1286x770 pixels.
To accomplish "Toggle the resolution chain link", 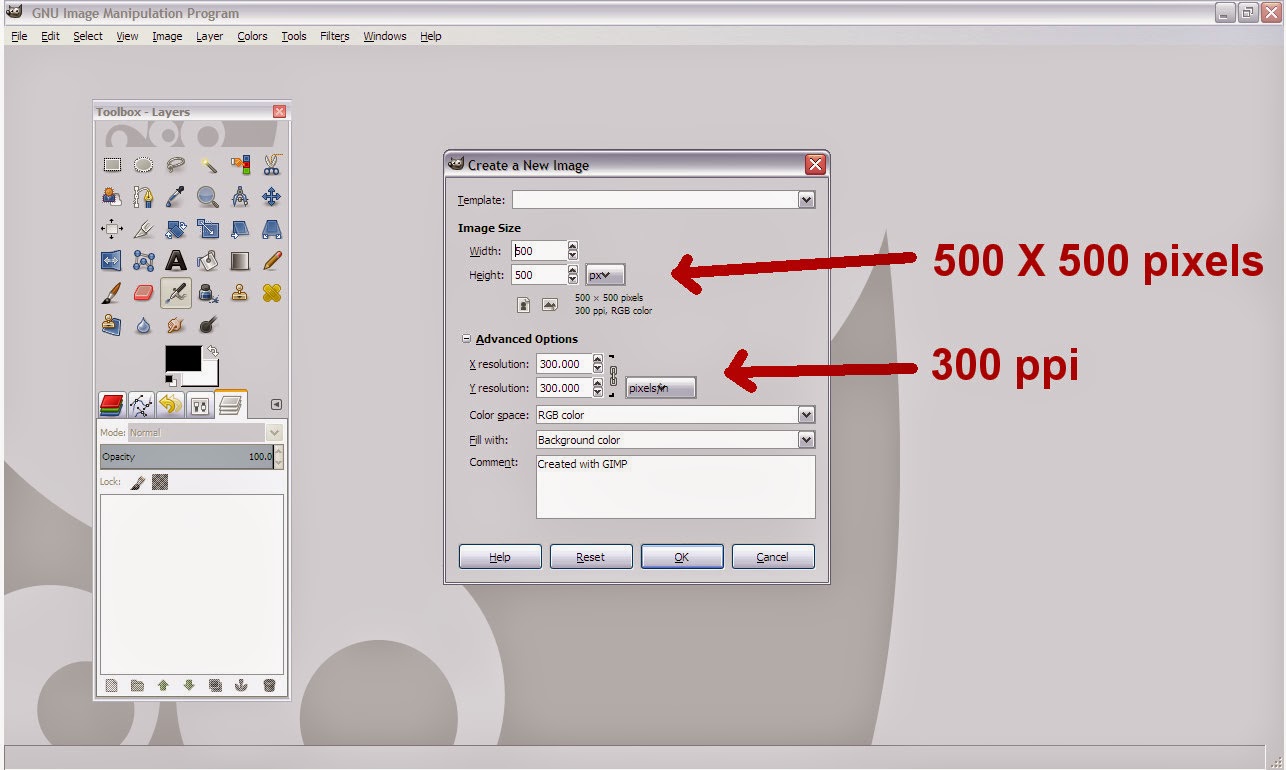I will [613, 376].
